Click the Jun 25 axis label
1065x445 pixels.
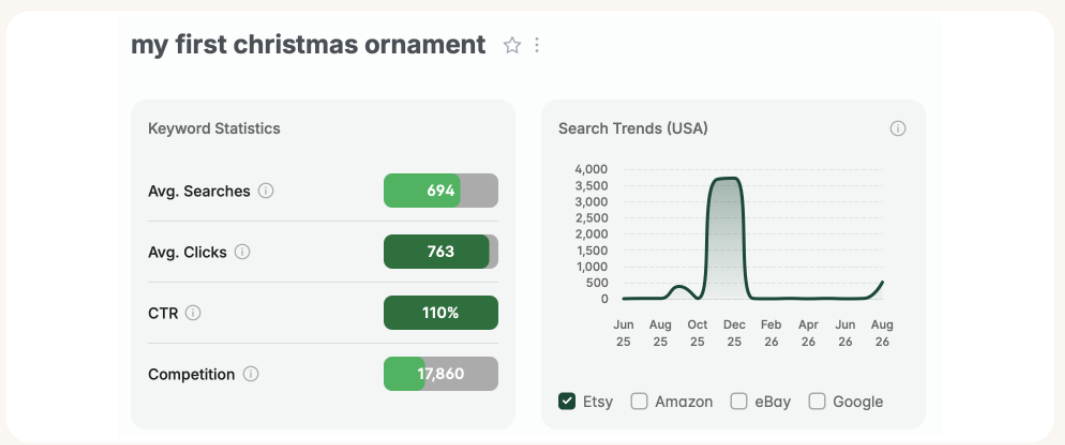624,334
